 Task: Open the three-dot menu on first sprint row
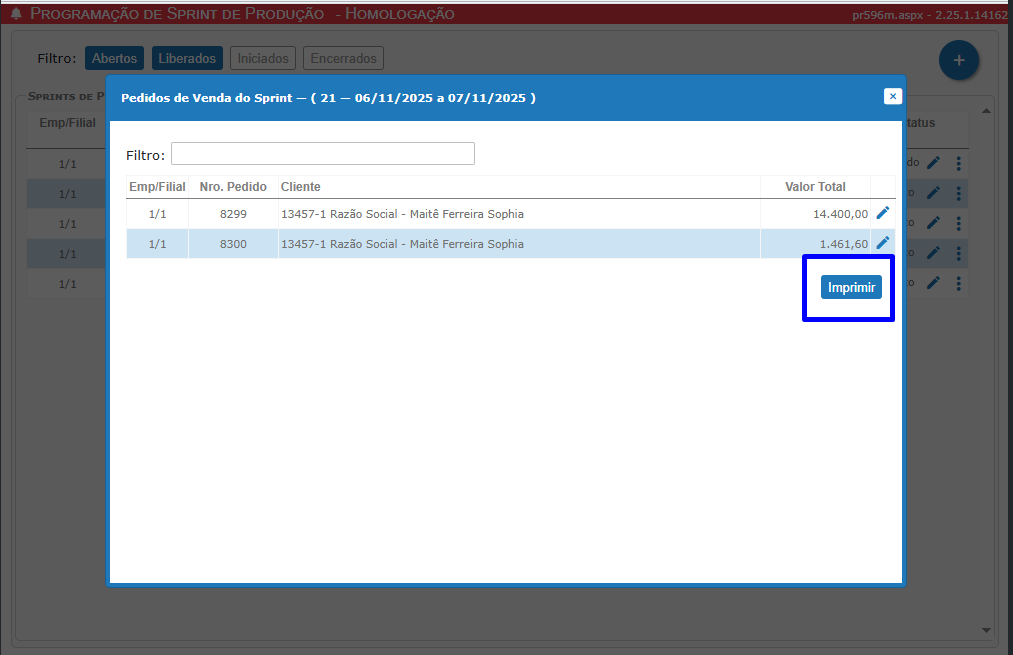point(958,163)
